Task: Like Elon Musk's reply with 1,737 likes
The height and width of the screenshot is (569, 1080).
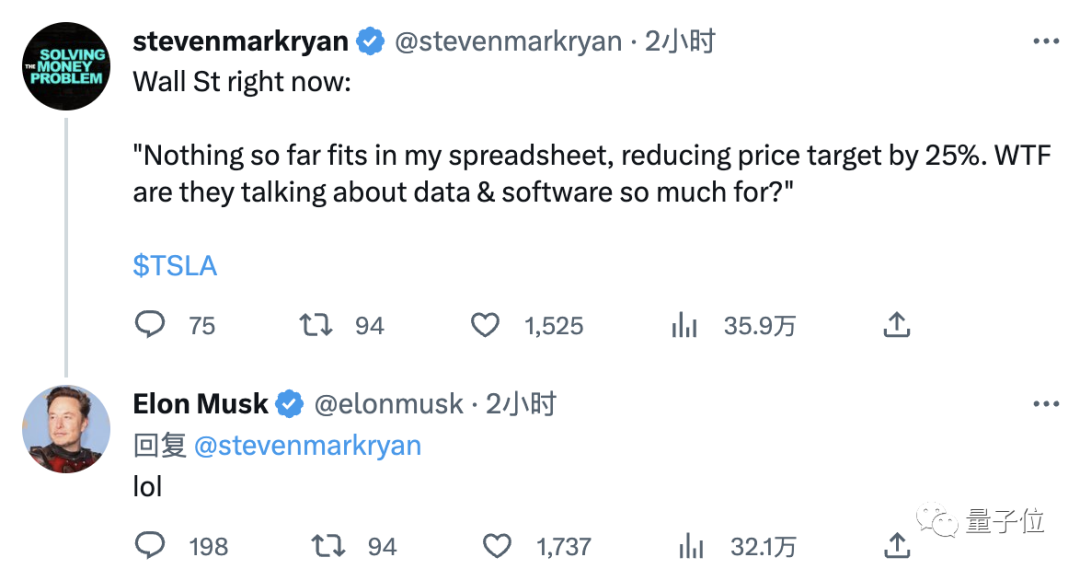Action: click(x=497, y=546)
